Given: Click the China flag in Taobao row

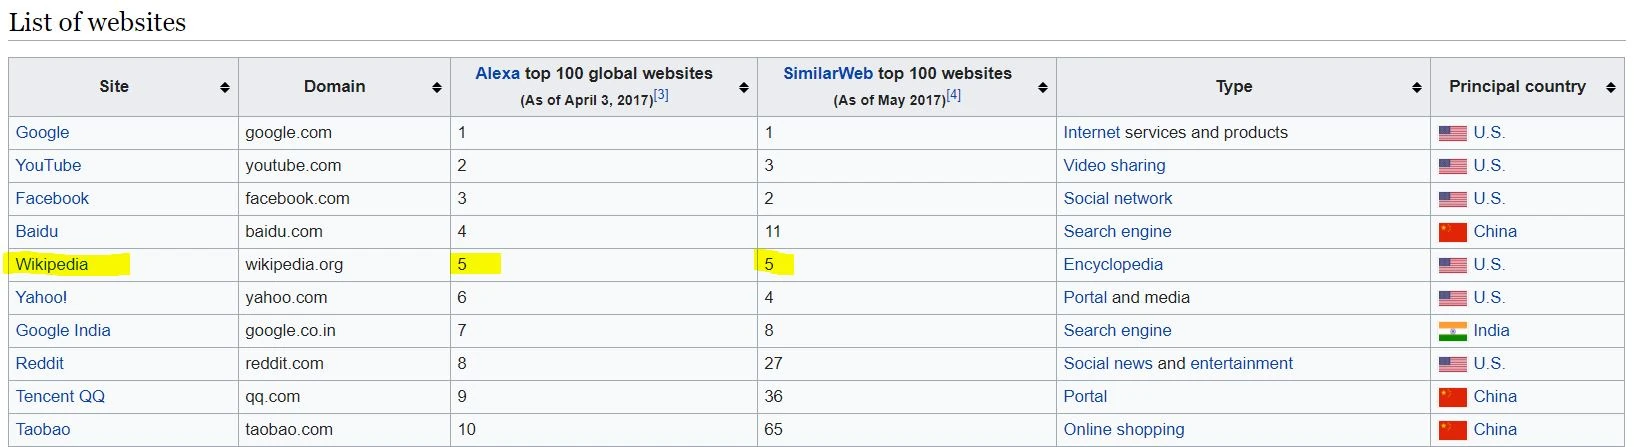Looking at the screenshot, I should coord(1452,430).
